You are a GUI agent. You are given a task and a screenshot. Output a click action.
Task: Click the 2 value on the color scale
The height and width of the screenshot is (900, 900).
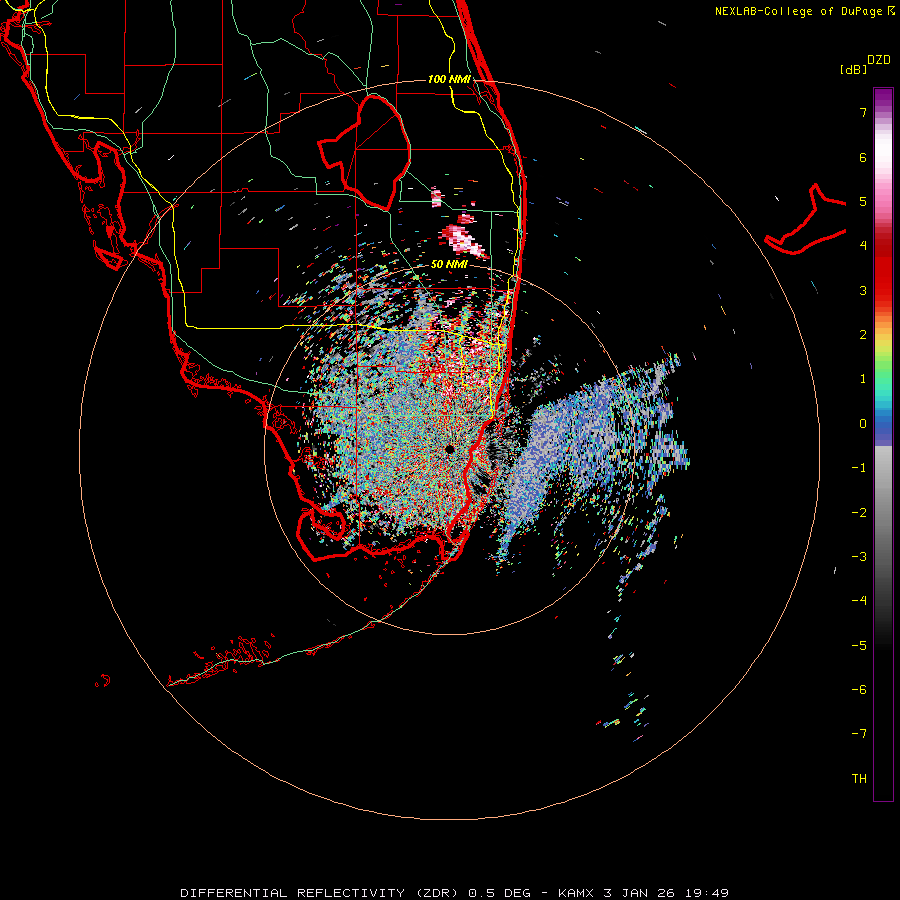(863, 335)
